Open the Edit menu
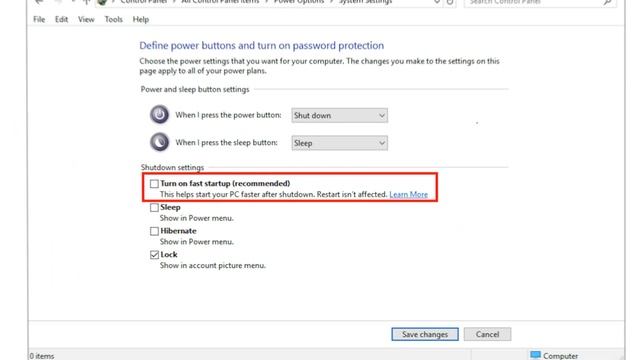 pyautogui.click(x=61, y=19)
